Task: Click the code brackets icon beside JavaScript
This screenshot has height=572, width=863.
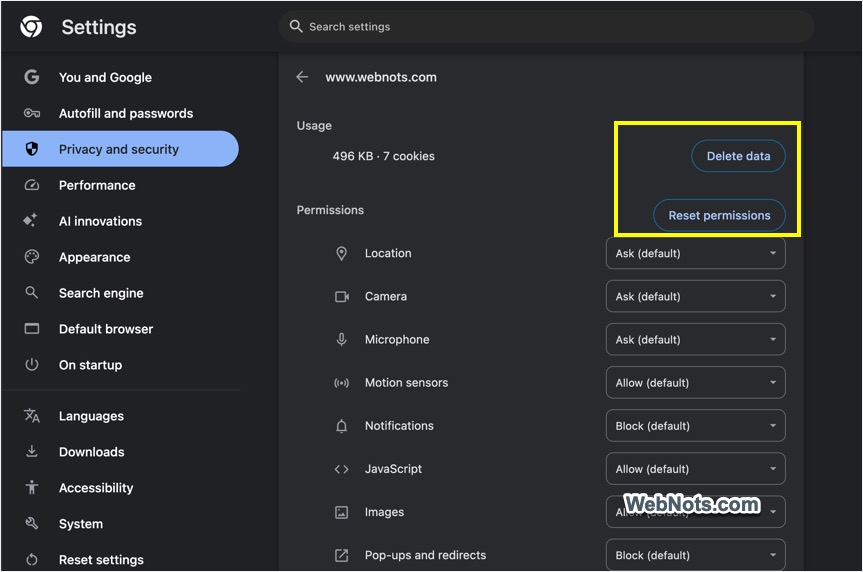Action: (341, 469)
